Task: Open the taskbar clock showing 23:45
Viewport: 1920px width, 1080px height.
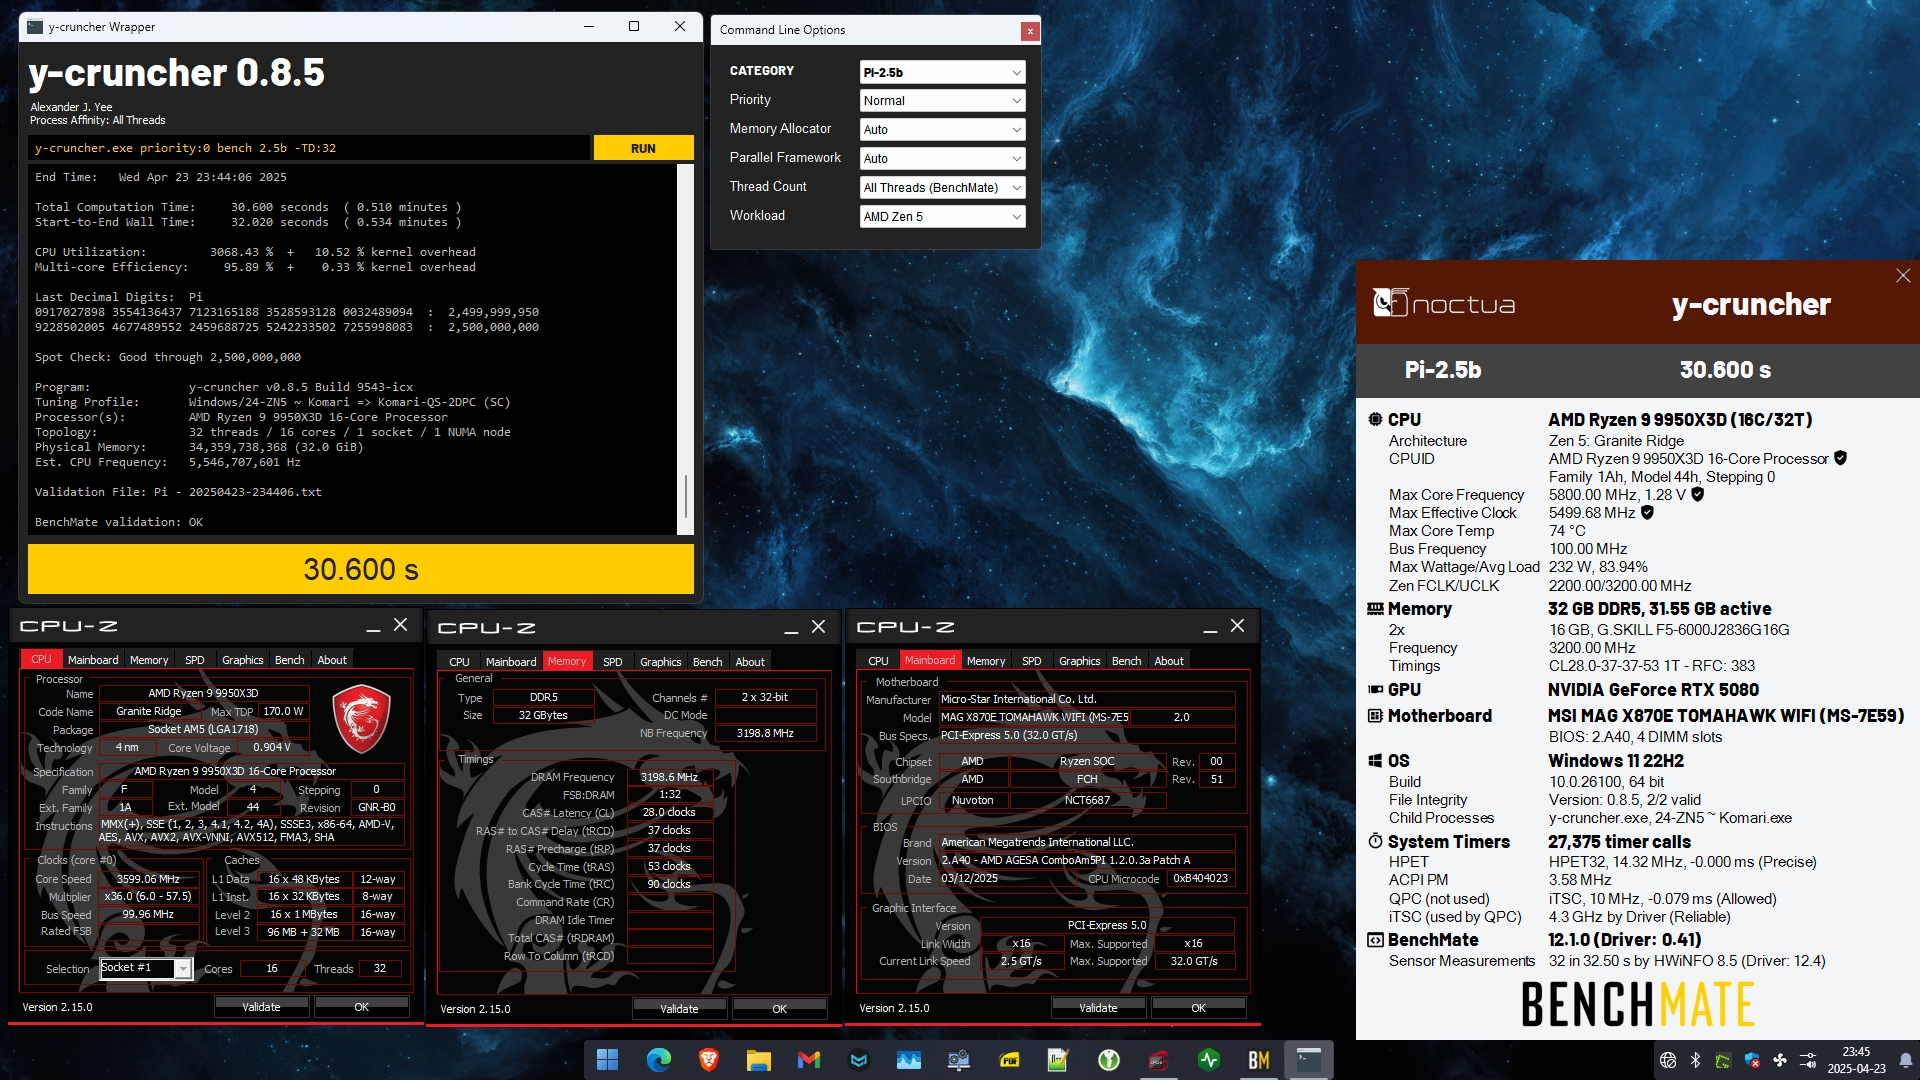Action: click(1856, 1060)
